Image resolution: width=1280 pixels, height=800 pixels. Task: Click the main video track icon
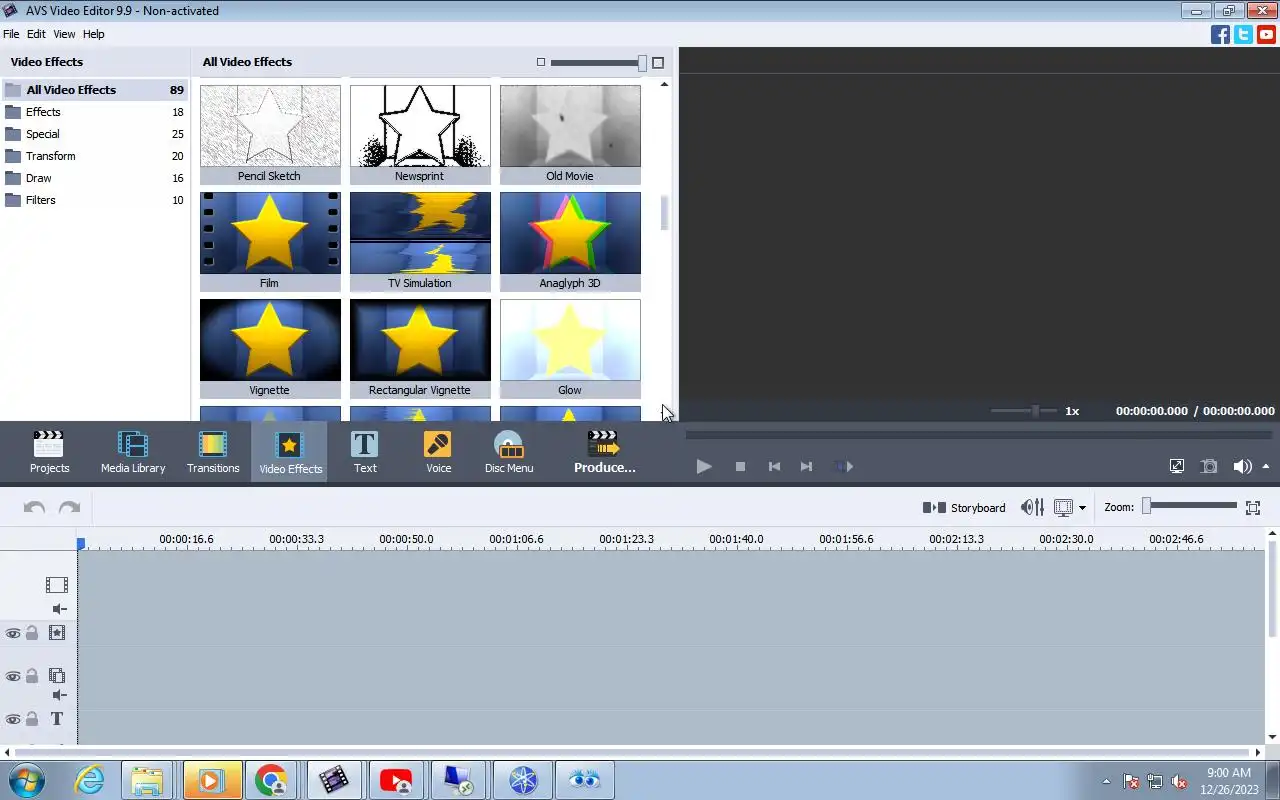tap(57, 585)
